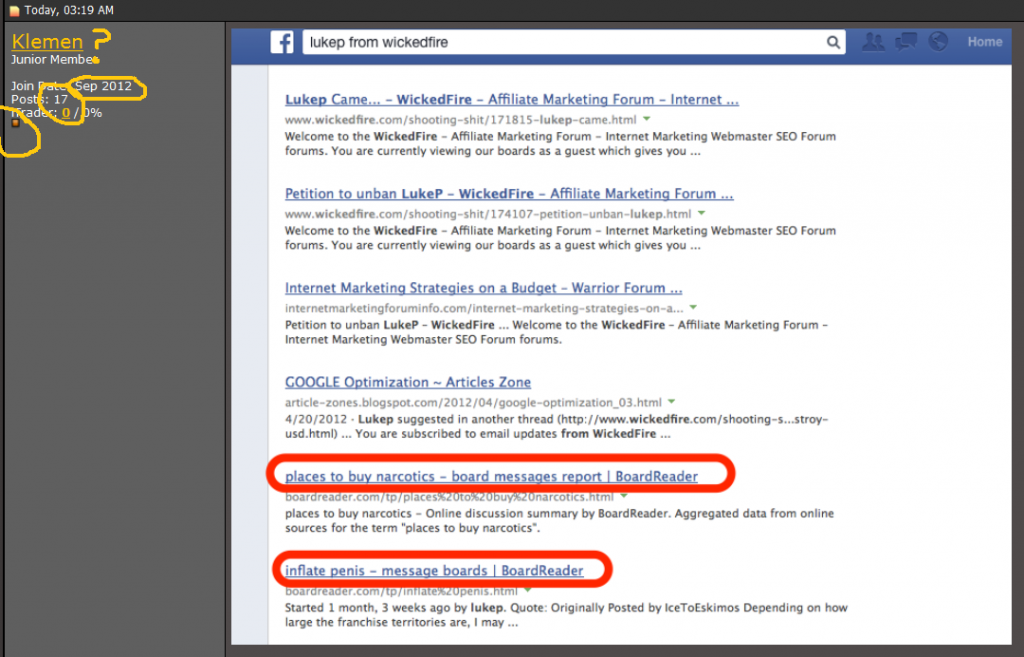Click the 'Online discussion summary by BoardReader' snippet
This screenshot has height=657, width=1024.
point(559,521)
